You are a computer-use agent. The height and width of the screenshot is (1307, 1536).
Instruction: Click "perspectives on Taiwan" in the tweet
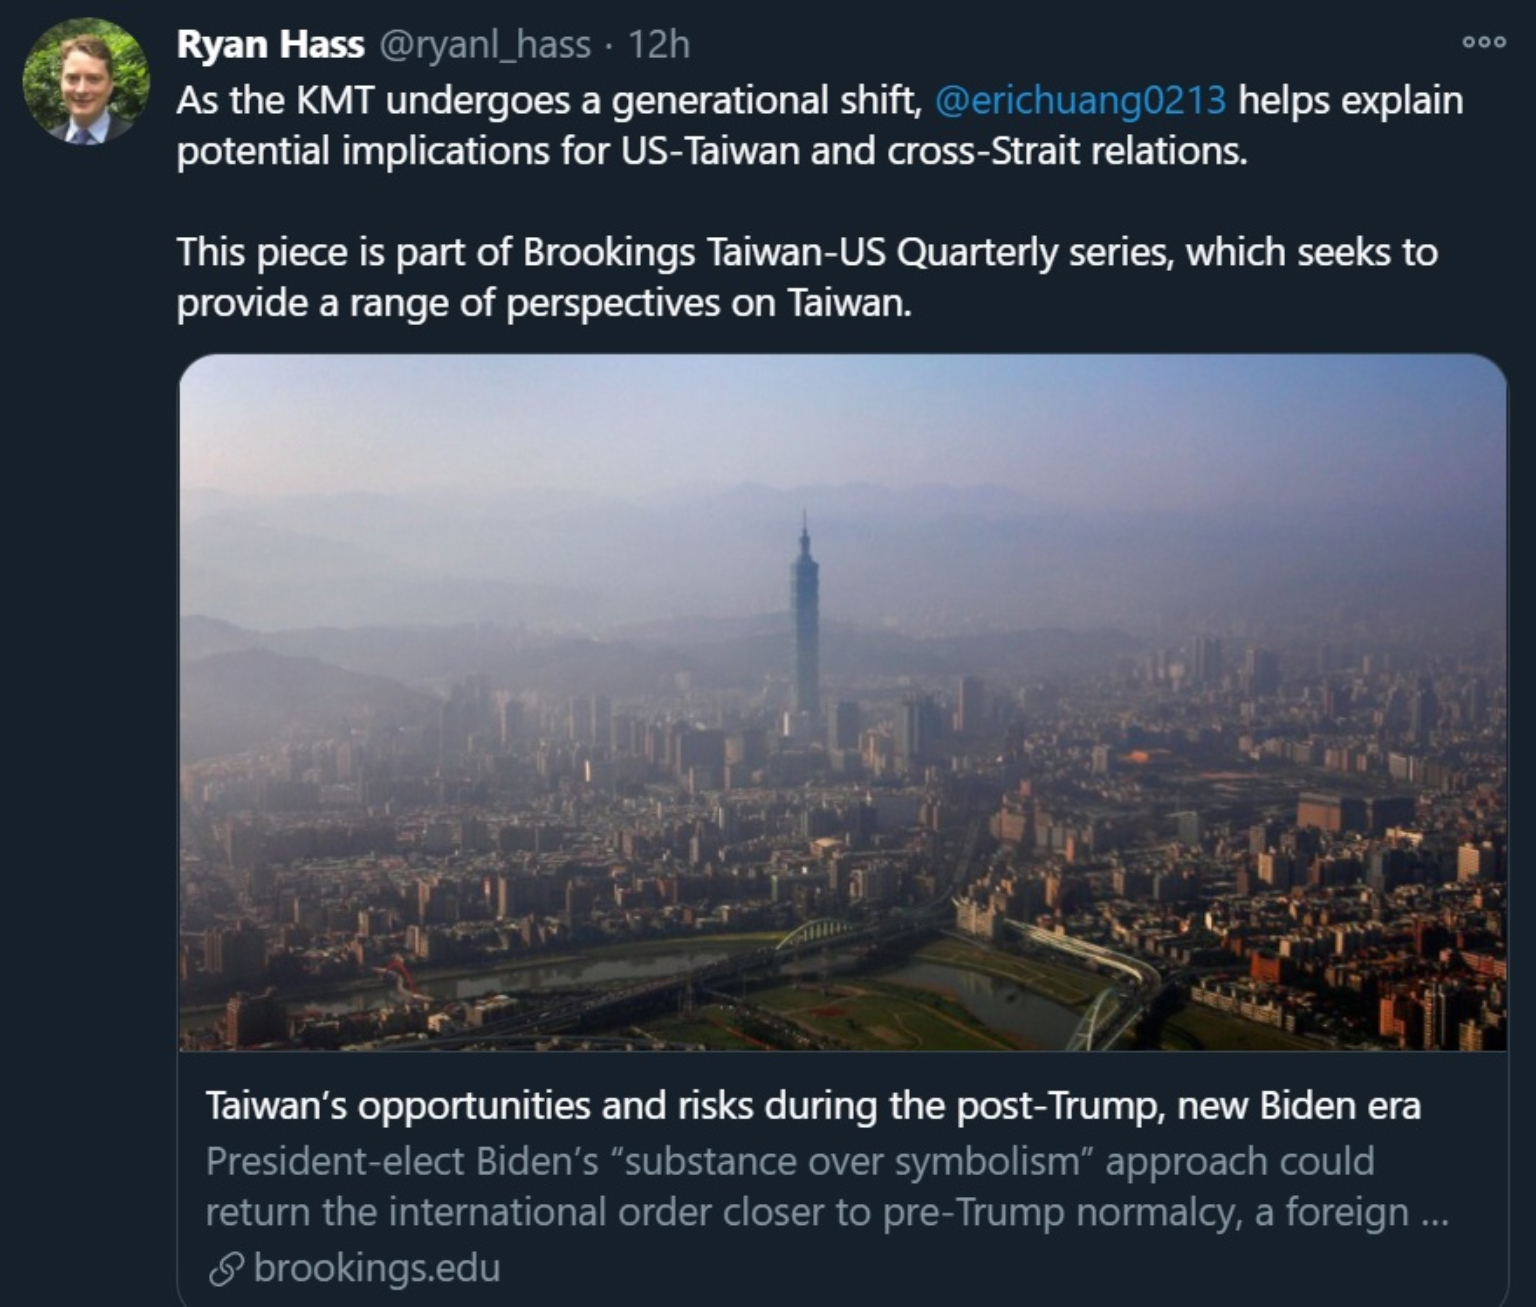pos(708,303)
